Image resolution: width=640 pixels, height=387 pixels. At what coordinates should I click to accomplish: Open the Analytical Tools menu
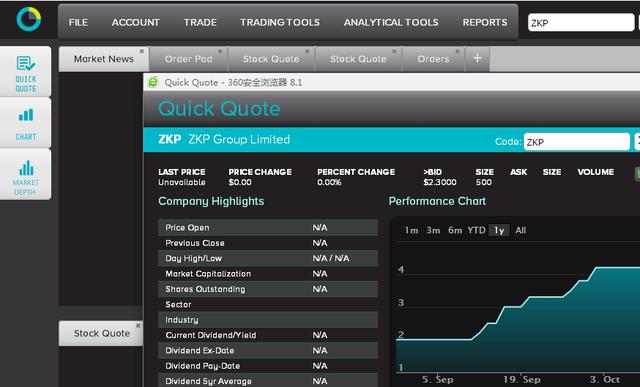point(391,22)
